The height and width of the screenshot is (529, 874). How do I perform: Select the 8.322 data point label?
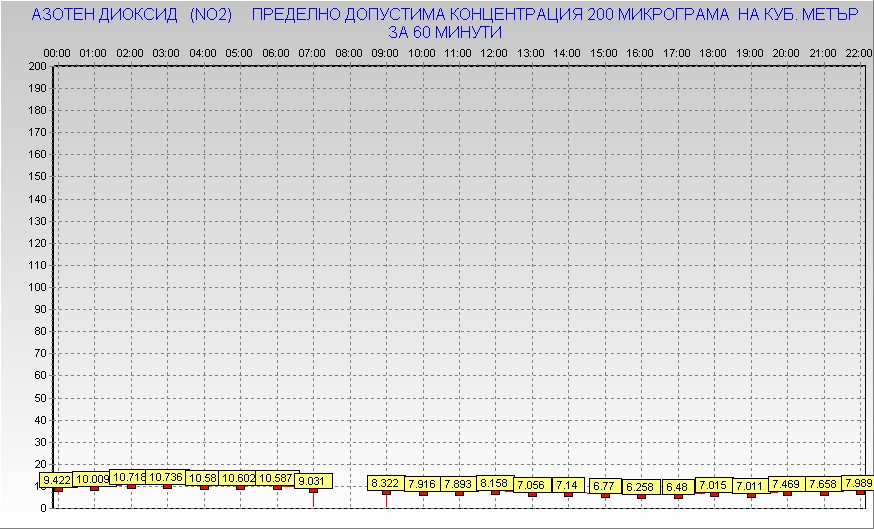[386, 483]
